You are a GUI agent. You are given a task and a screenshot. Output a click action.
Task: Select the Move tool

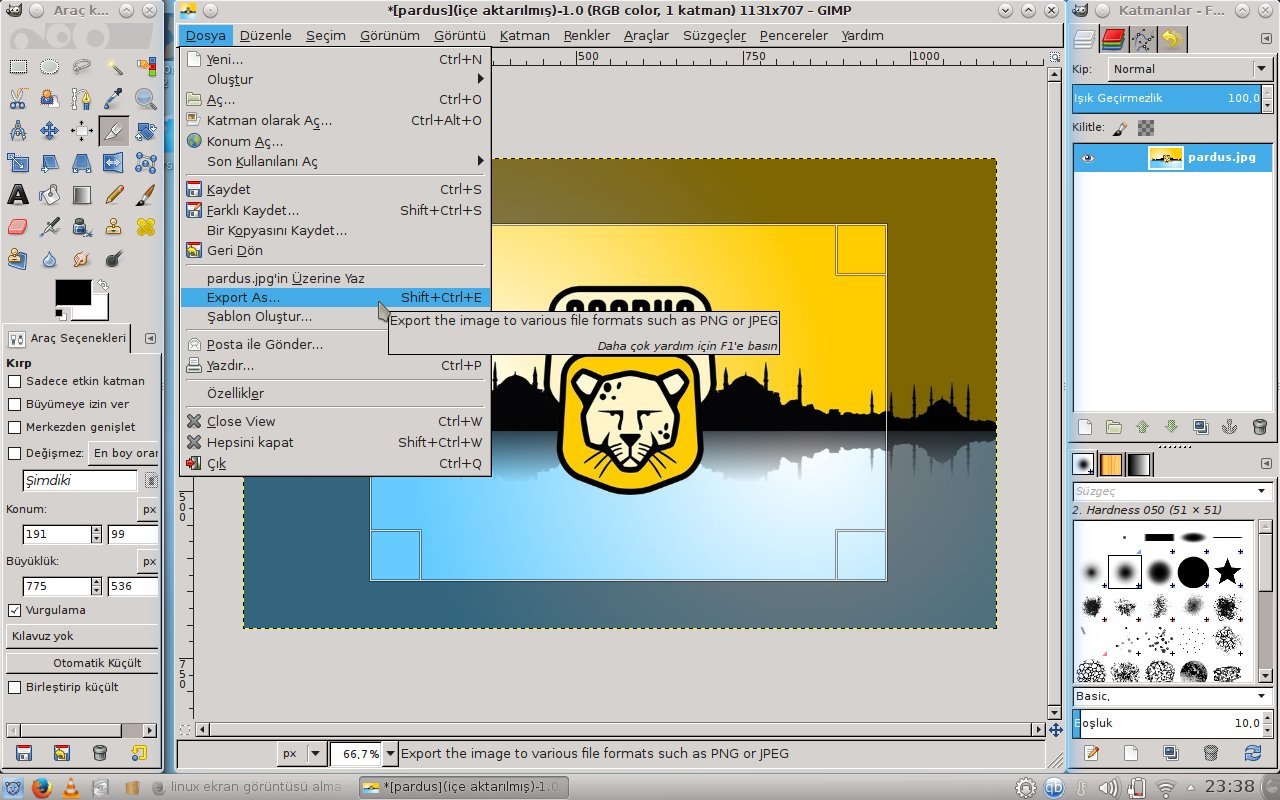[50, 131]
